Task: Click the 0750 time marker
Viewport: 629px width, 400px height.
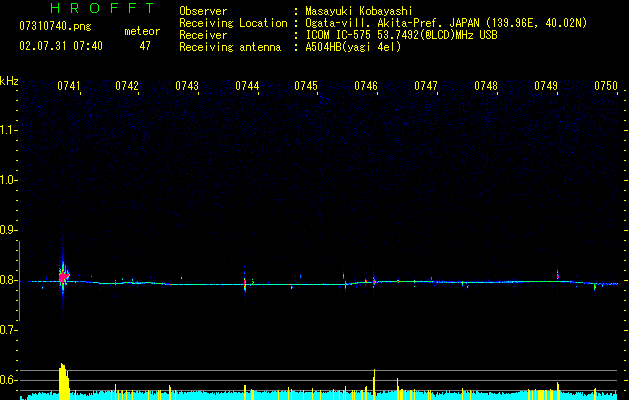Action: pos(606,86)
